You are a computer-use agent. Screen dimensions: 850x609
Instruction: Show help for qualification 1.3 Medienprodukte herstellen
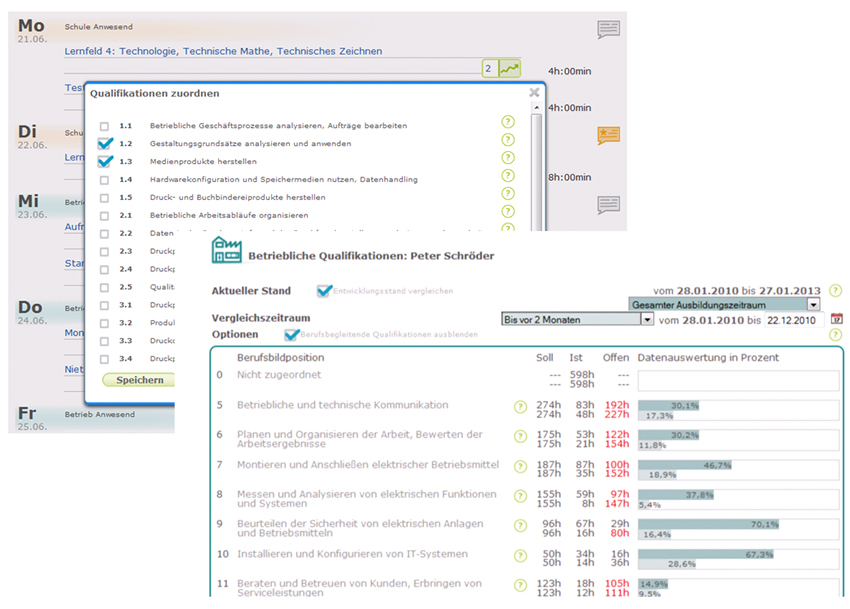click(x=507, y=158)
